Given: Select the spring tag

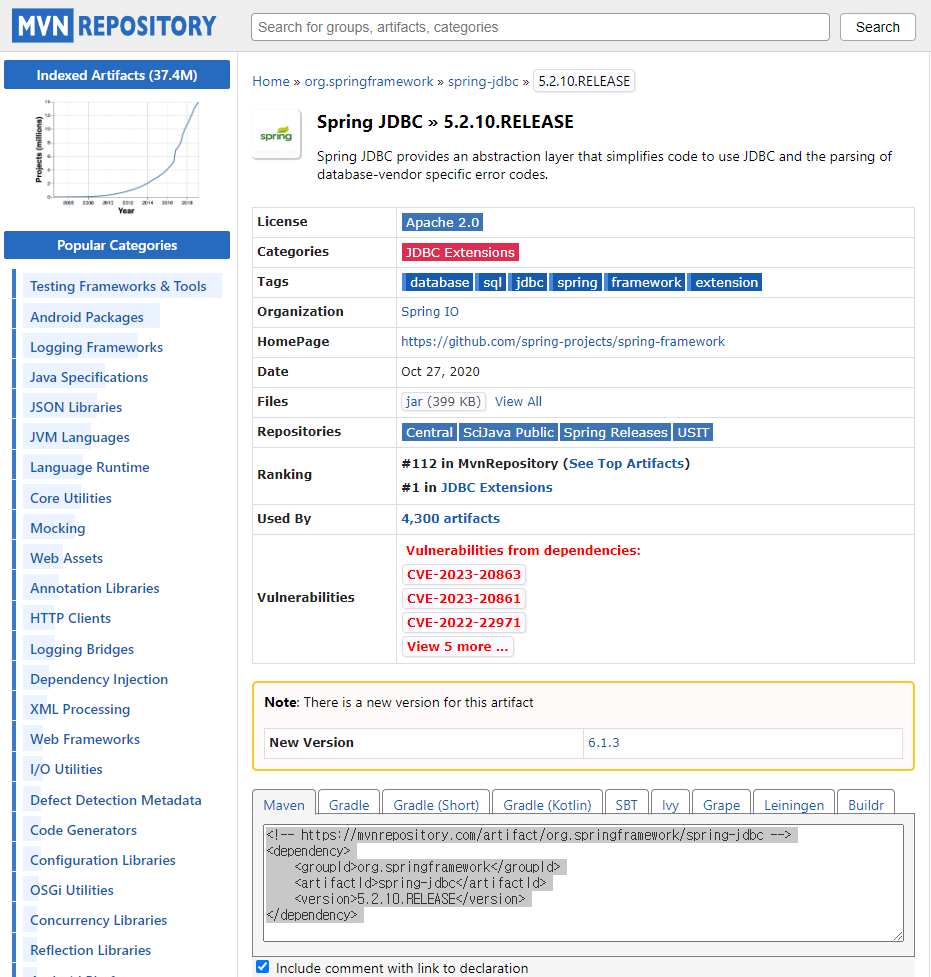Looking at the screenshot, I should [577, 282].
